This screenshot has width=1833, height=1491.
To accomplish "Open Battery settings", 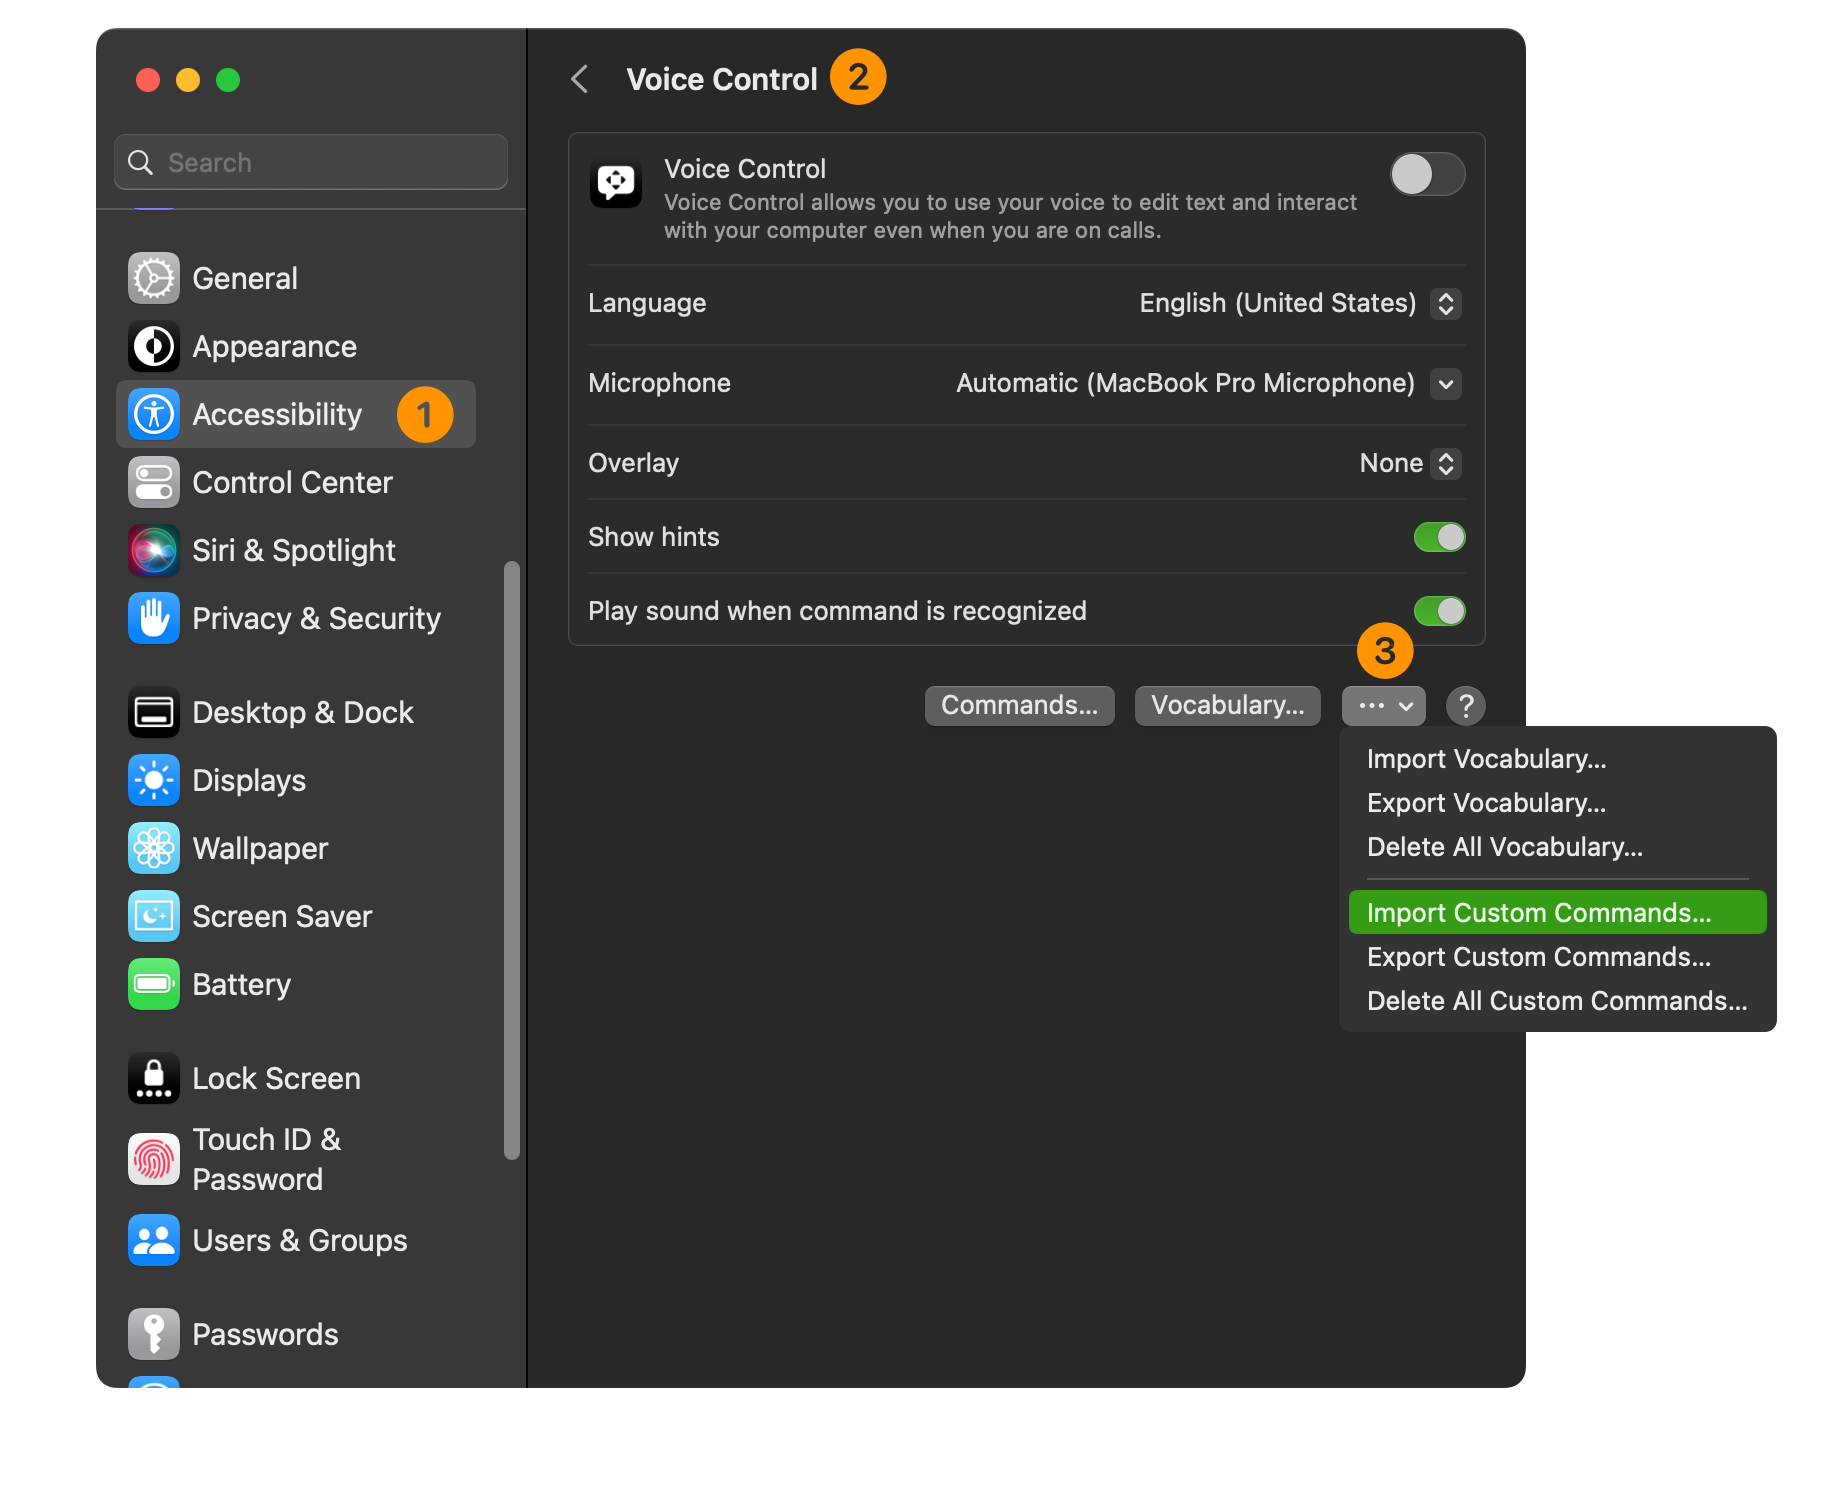I will point(296,984).
